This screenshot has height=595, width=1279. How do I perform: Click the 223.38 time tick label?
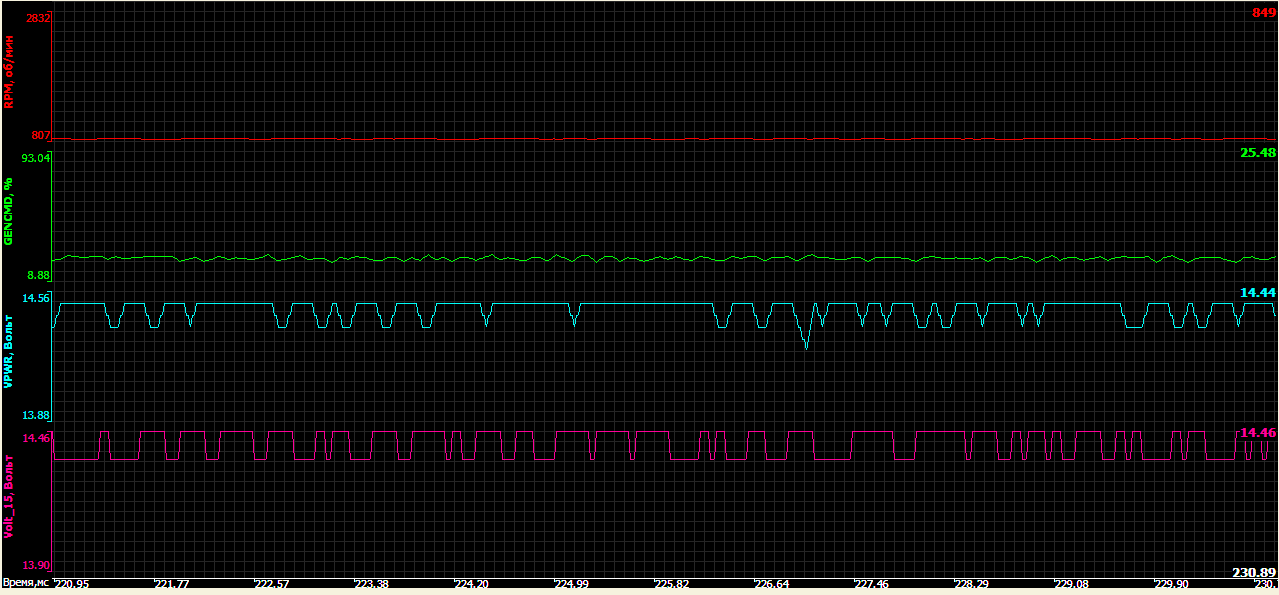tap(372, 584)
